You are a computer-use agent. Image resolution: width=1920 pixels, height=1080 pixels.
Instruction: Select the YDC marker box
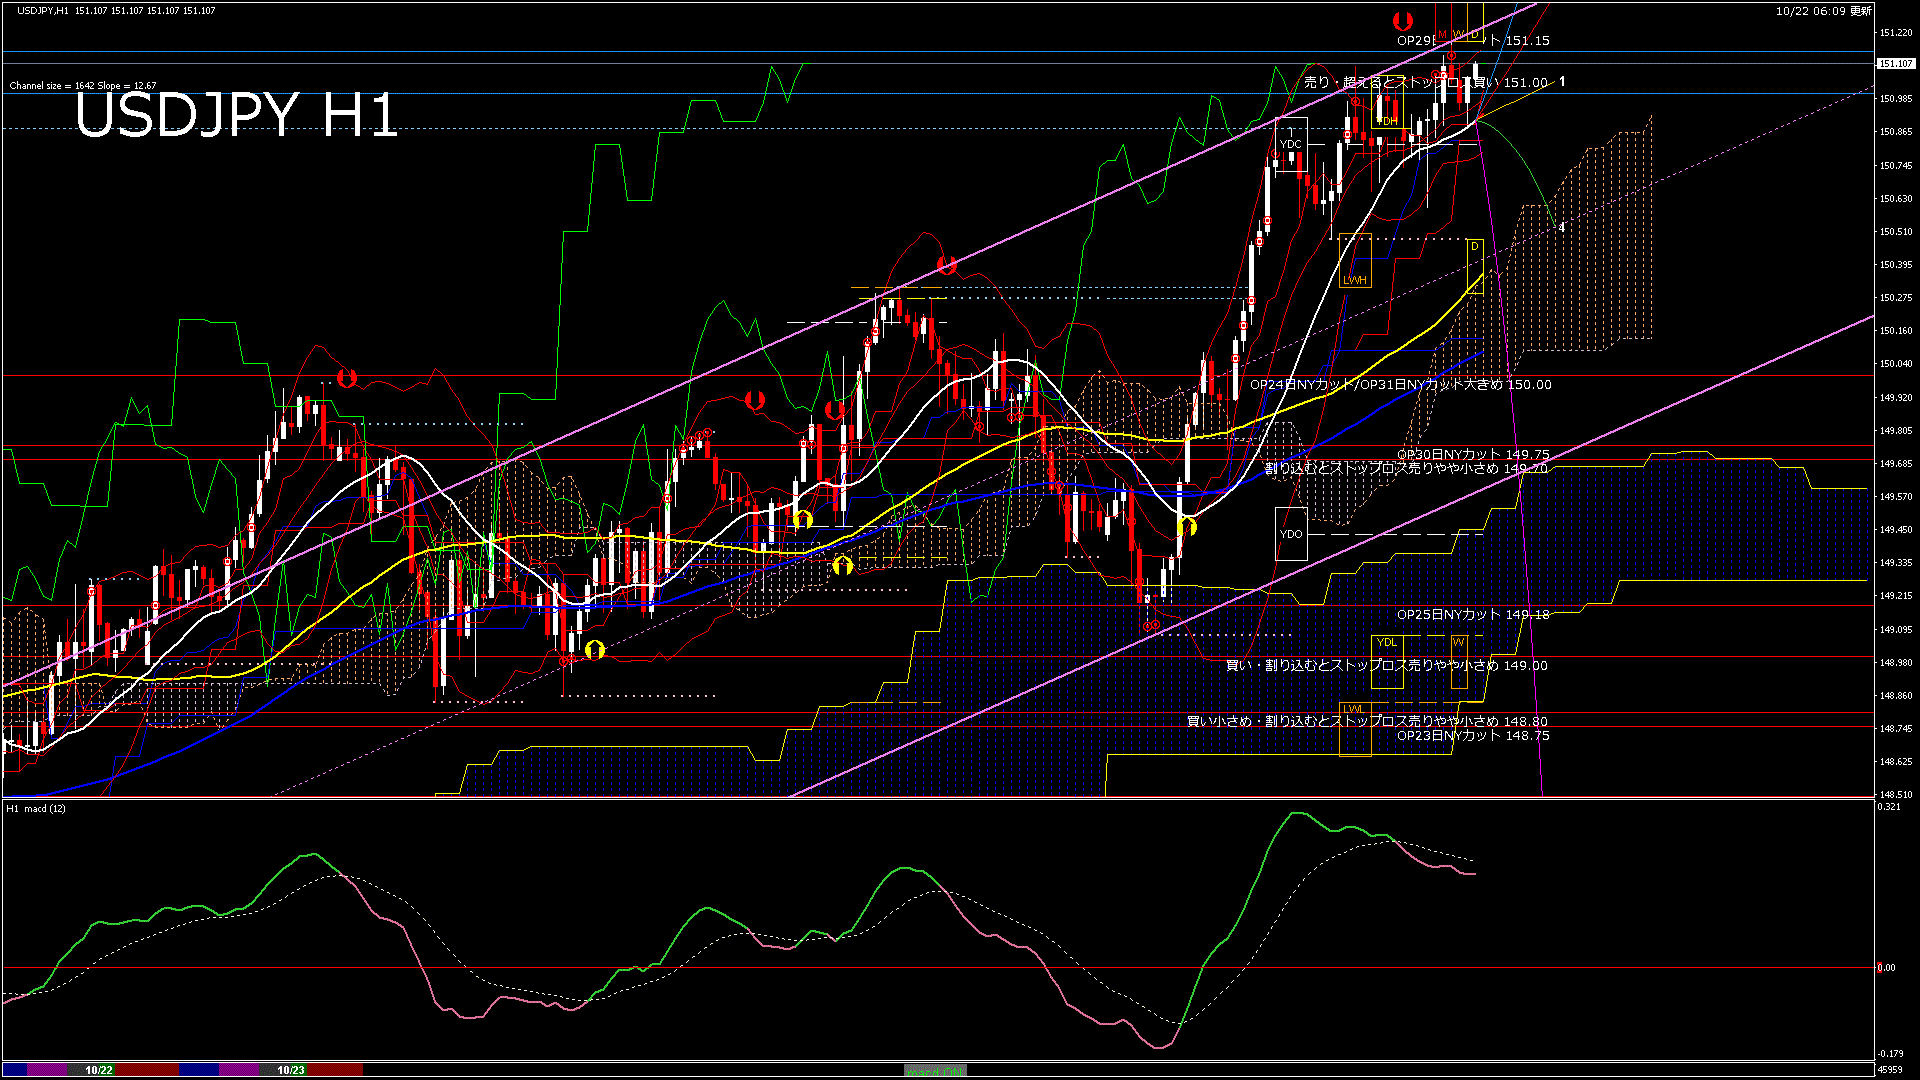coord(1291,144)
